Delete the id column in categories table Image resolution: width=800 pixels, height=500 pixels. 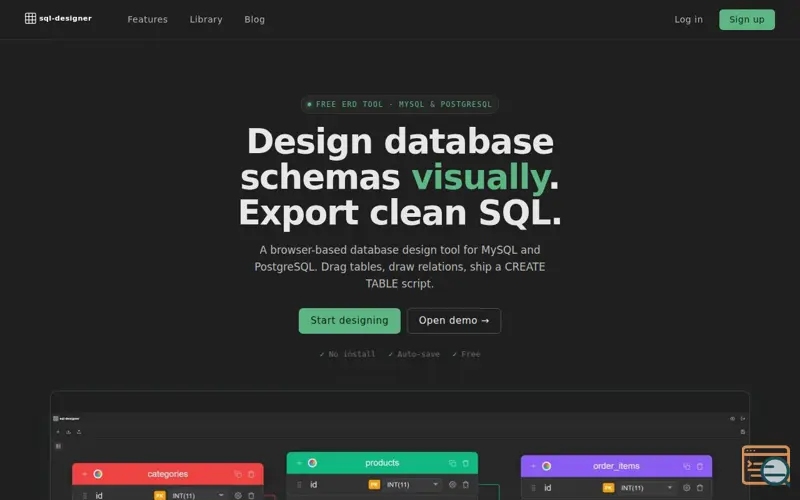(251, 495)
